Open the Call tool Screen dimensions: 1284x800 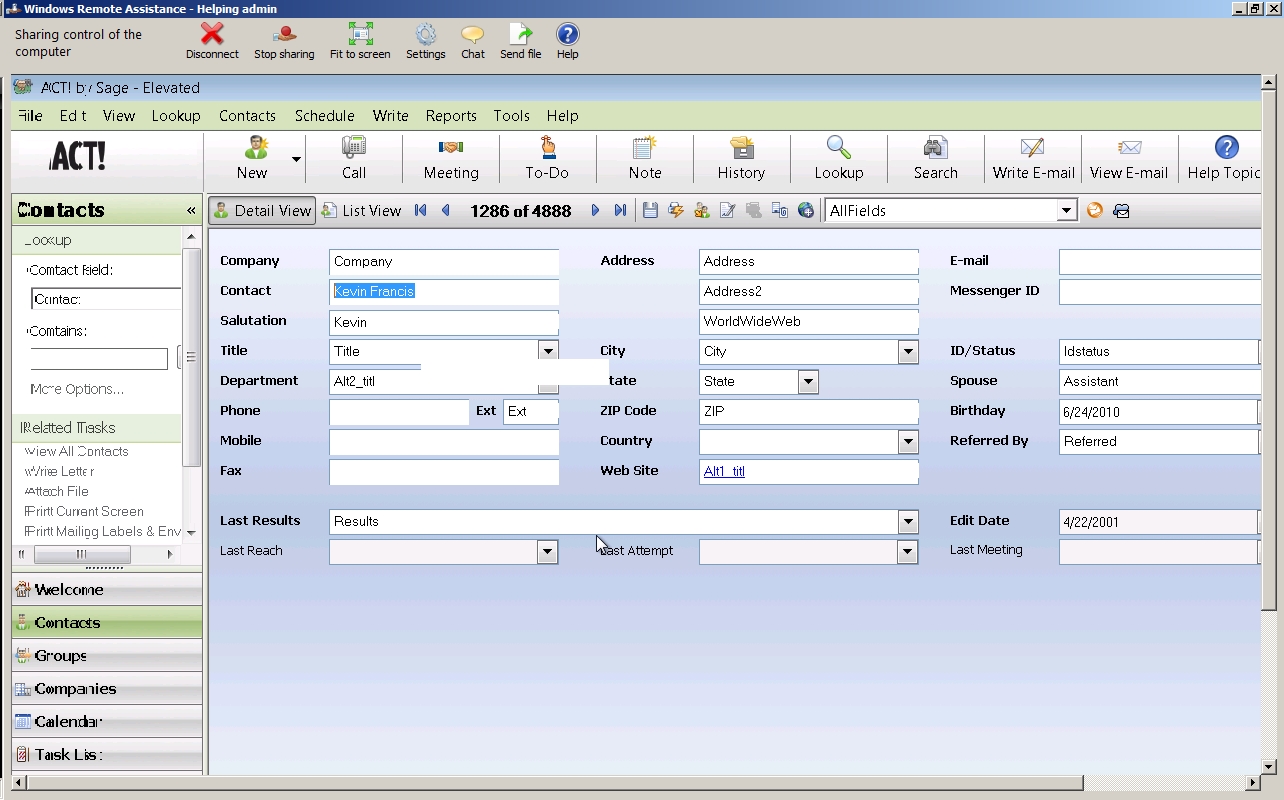(x=354, y=158)
